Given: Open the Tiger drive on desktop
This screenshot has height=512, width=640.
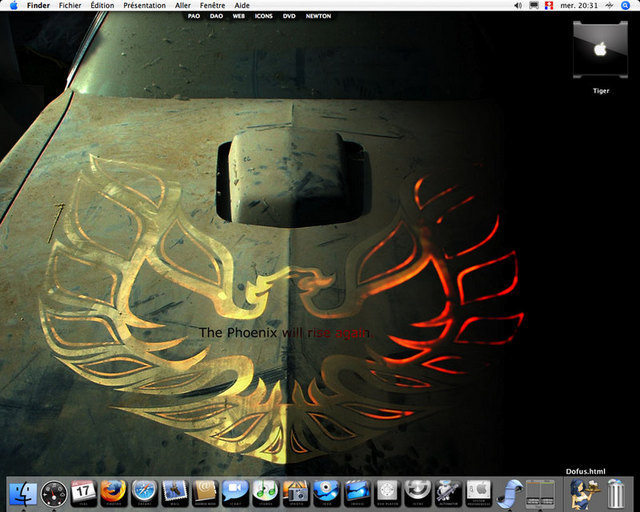Looking at the screenshot, I should [600, 50].
